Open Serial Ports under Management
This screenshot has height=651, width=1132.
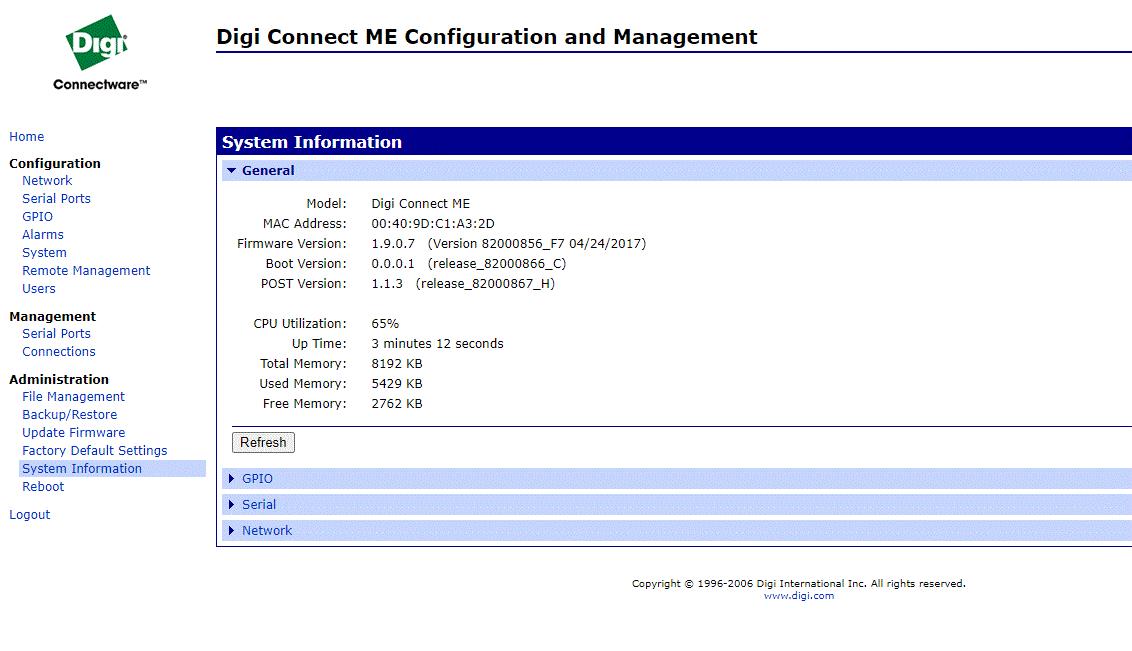pyautogui.click(x=56, y=333)
